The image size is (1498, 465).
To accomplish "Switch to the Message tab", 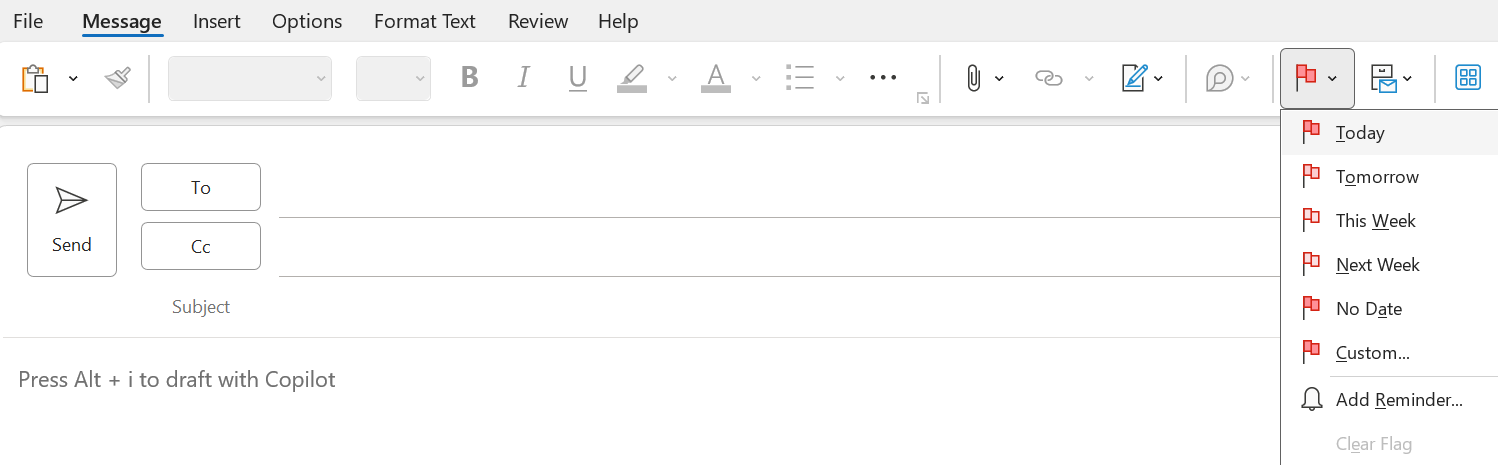I will coord(122,21).
